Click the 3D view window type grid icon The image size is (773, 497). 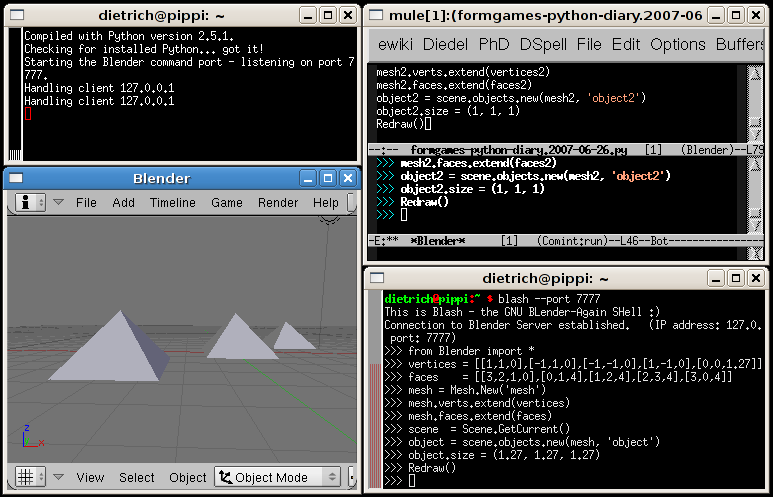[x=29, y=477]
